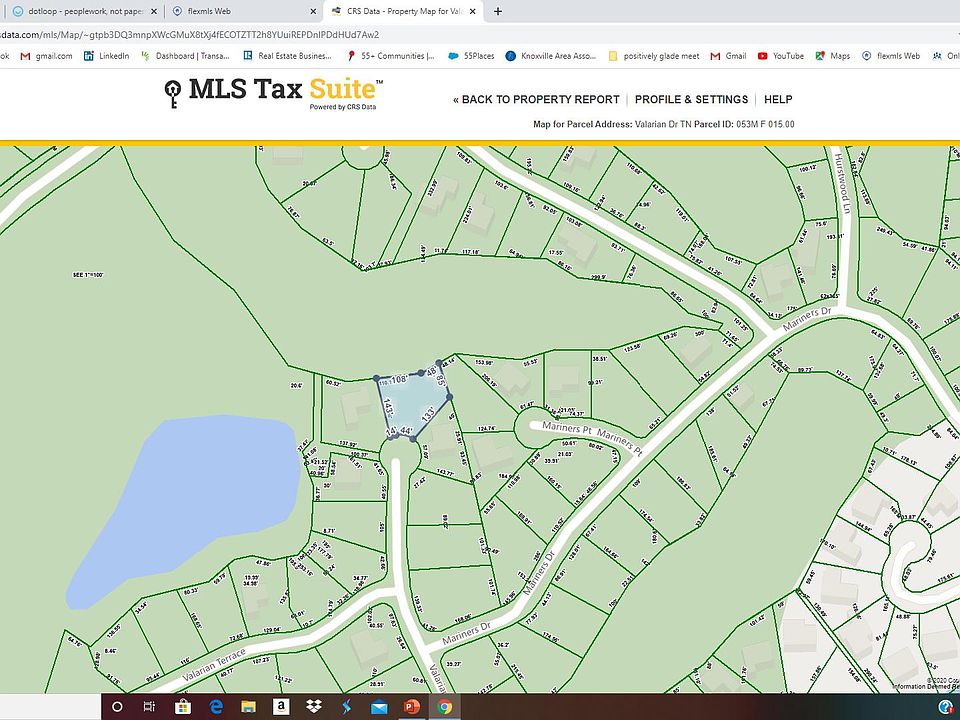Open the Maps bookmark

(833, 56)
